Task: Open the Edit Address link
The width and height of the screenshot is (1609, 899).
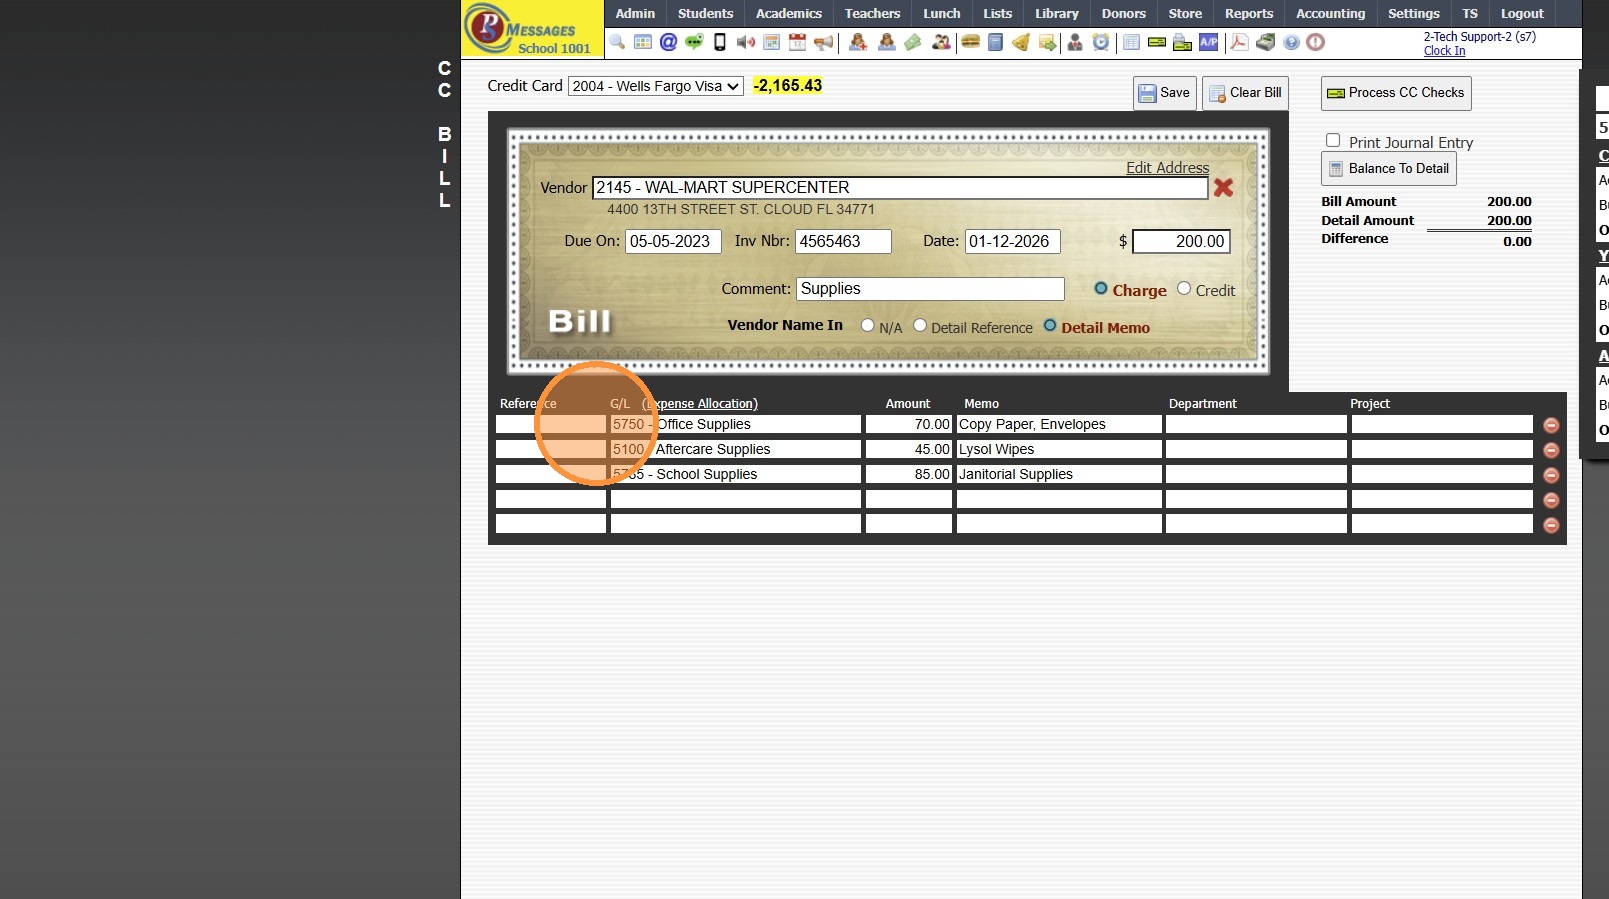Action: [1168, 168]
